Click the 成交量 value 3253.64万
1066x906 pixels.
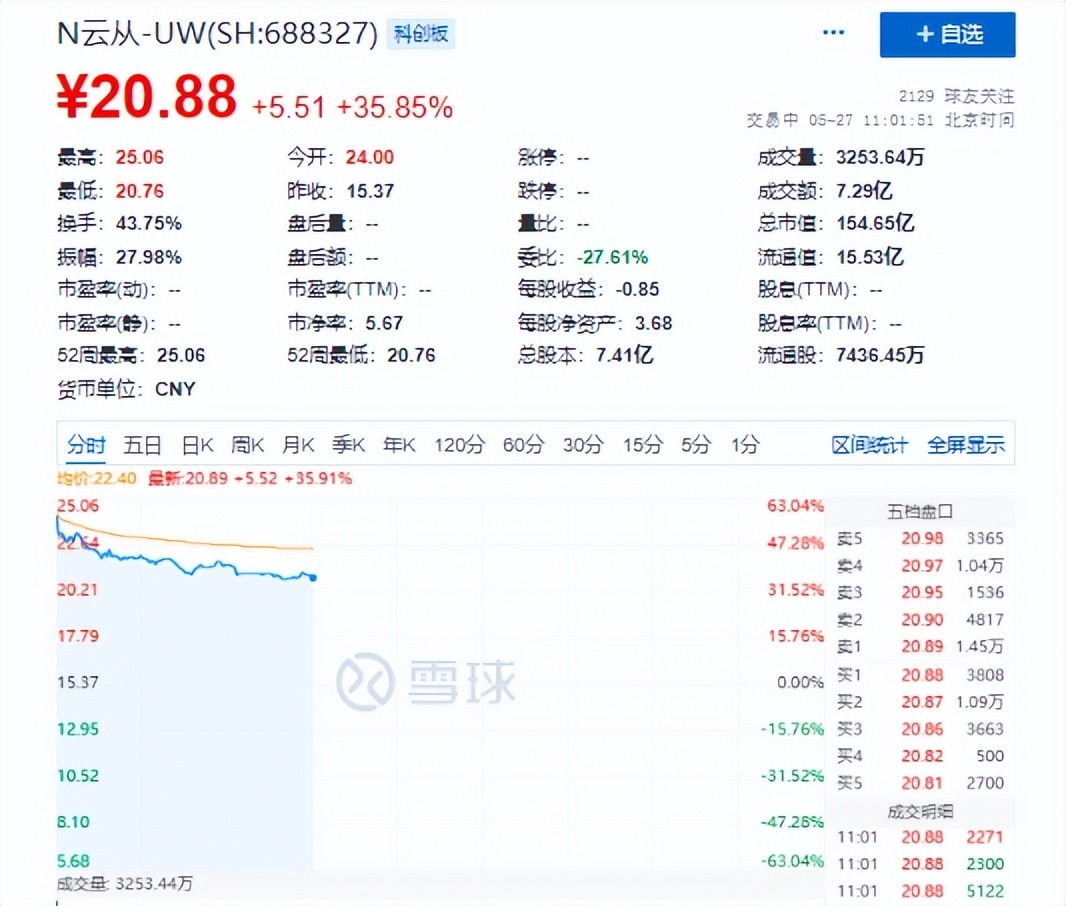[x=880, y=157]
